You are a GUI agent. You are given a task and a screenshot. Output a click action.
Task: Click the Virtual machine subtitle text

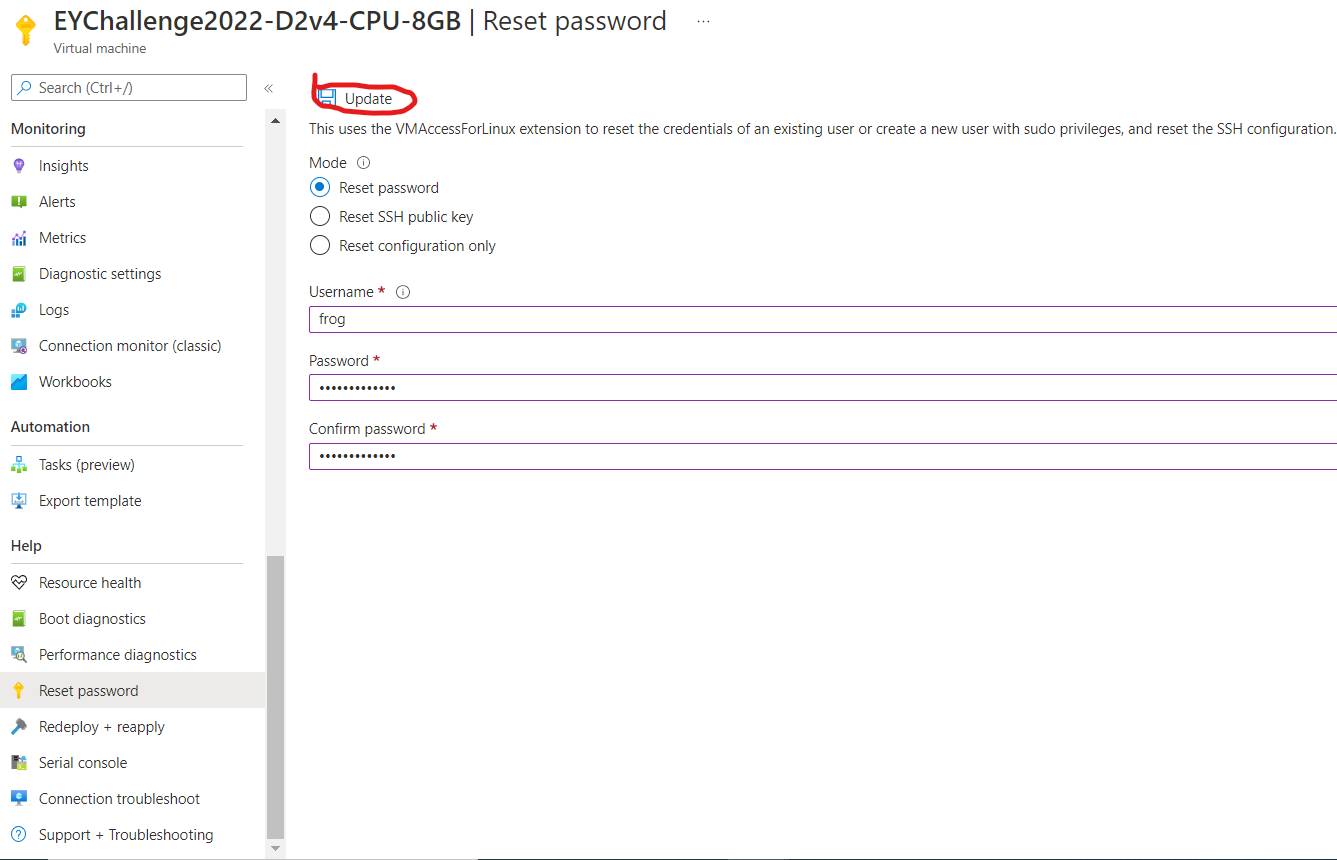(x=100, y=48)
